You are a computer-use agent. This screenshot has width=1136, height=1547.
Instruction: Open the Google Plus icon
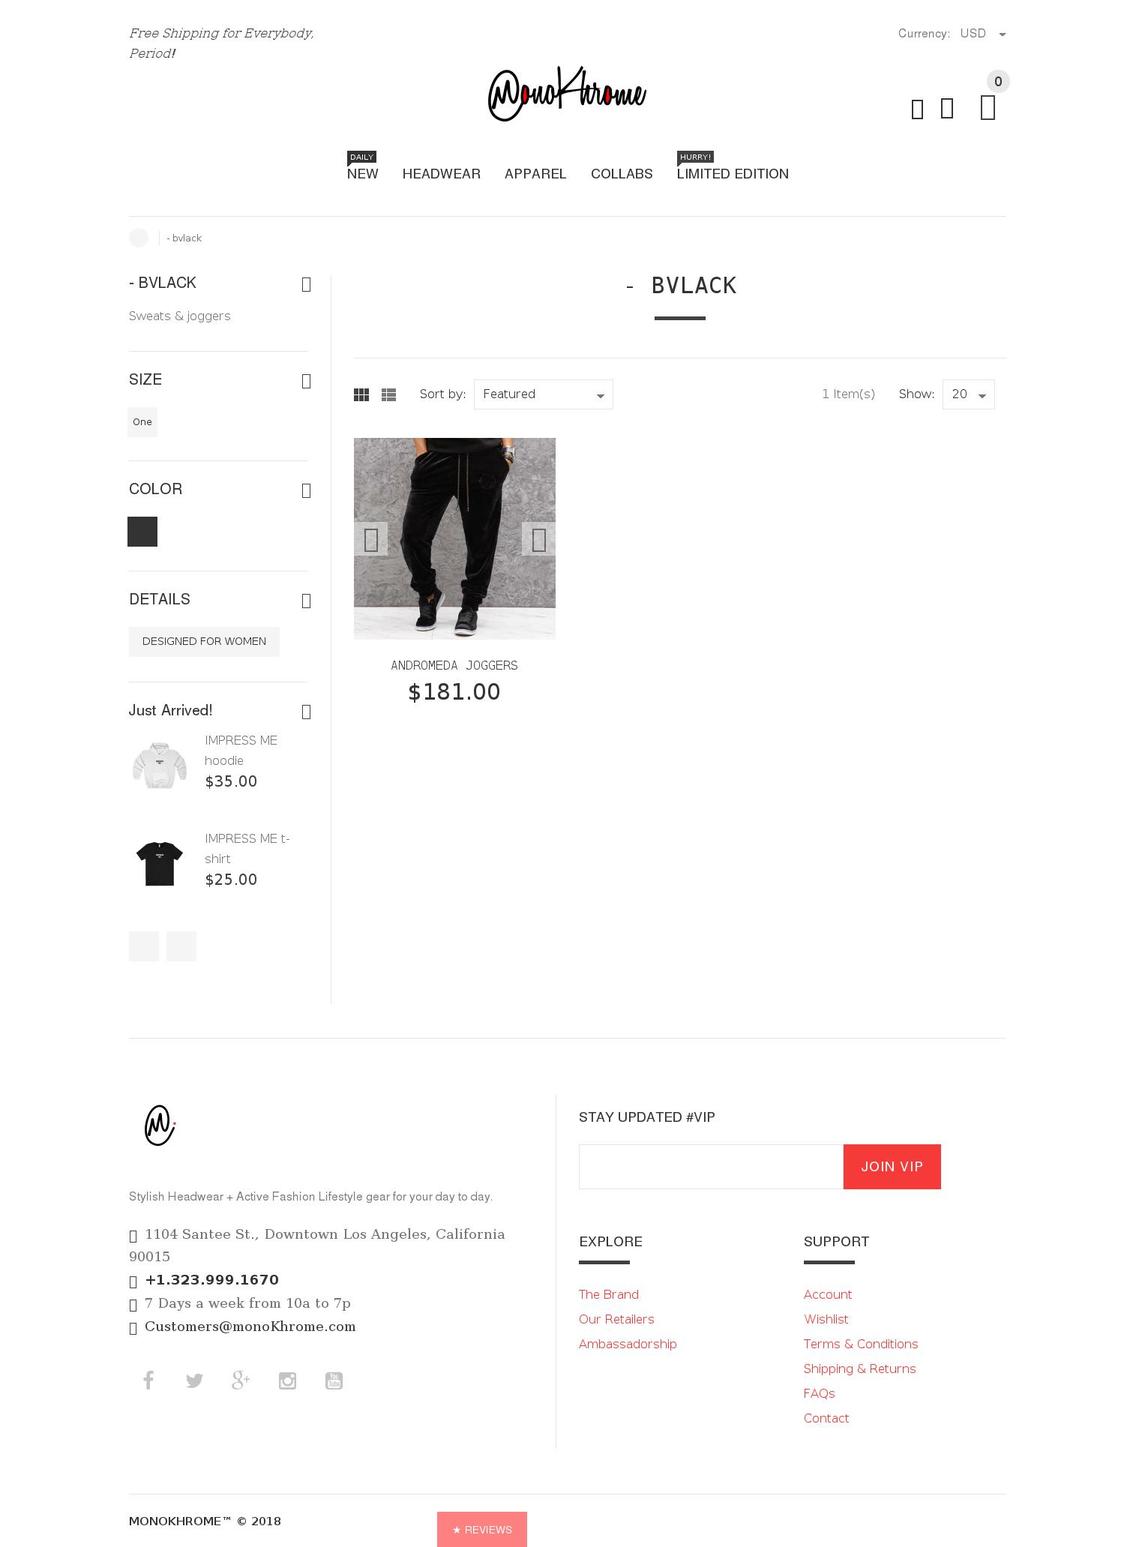coord(241,1381)
